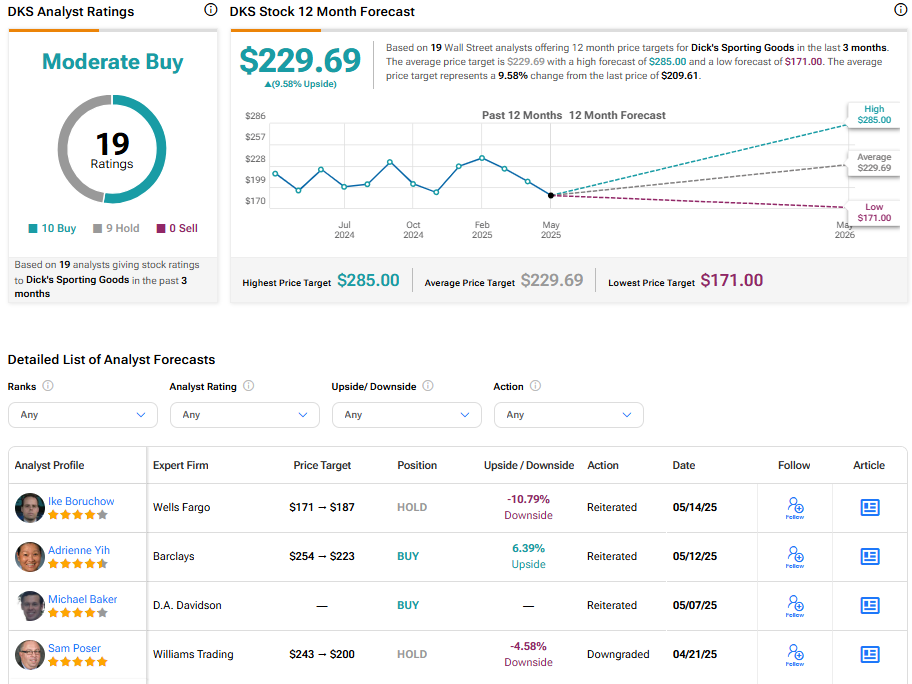Open Ike Boruchow's analyst profile link
This screenshot has width=912, height=684.
pos(81,501)
